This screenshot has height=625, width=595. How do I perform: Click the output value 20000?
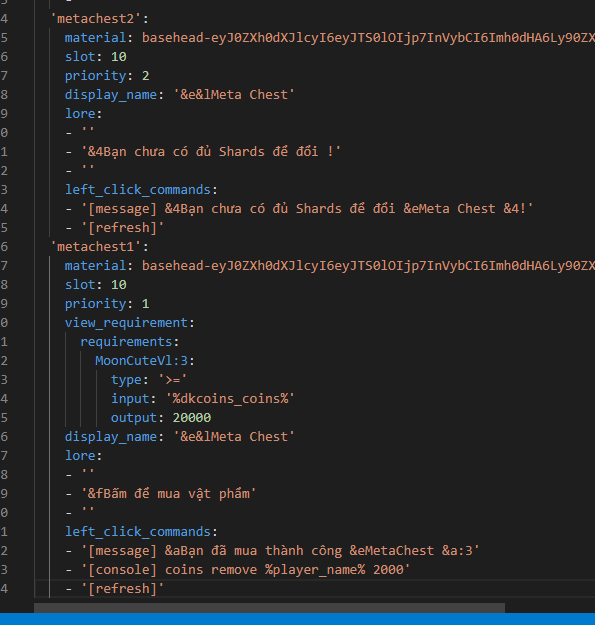point(192,418)
